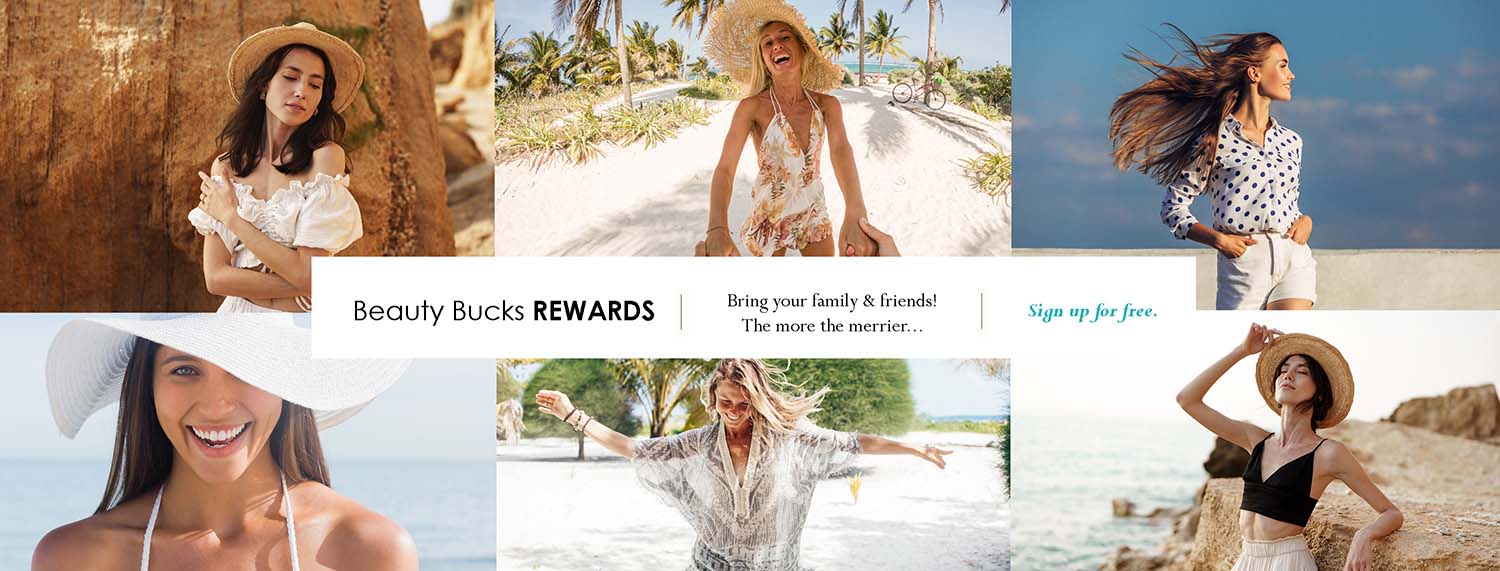Click the 'Sign up for free.' link
The height and width of the screenshot is (571, 1500).
click(x=1092, y=311)
